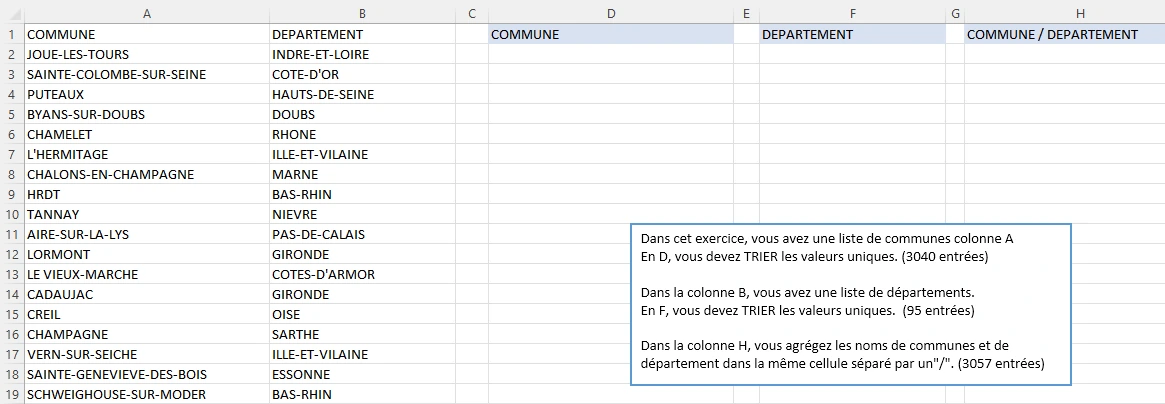1165x404 pixels.
Task: Click the select-all corner of the grid
Action: [11, 12]
